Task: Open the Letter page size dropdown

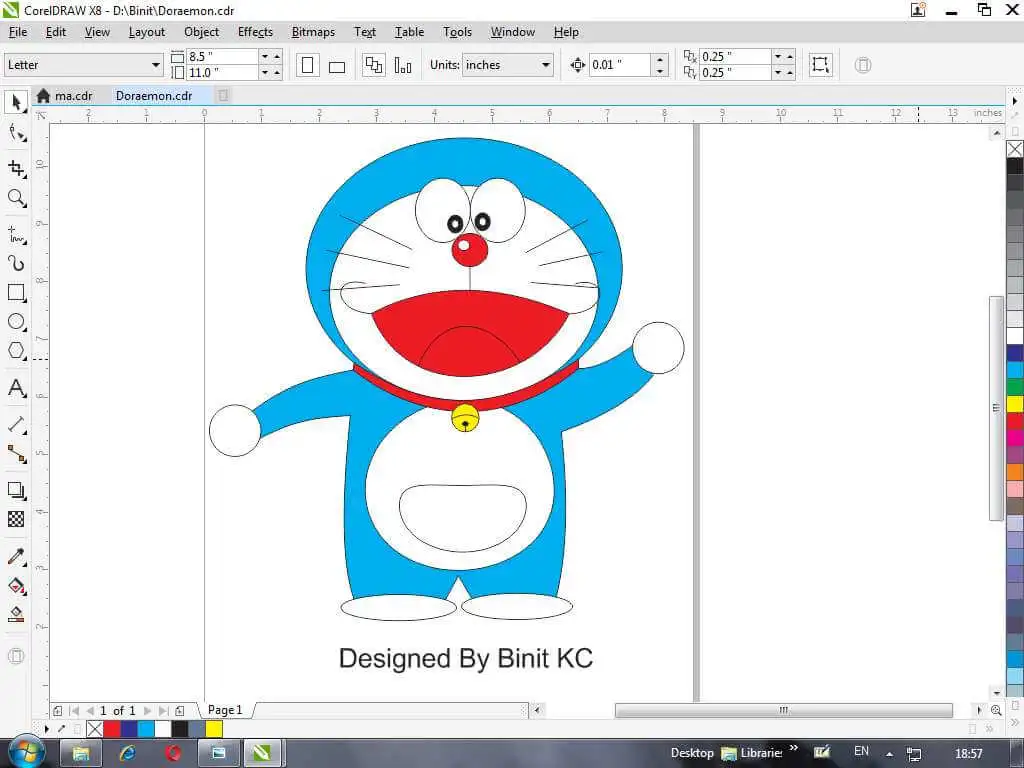Action: [155, 65]
